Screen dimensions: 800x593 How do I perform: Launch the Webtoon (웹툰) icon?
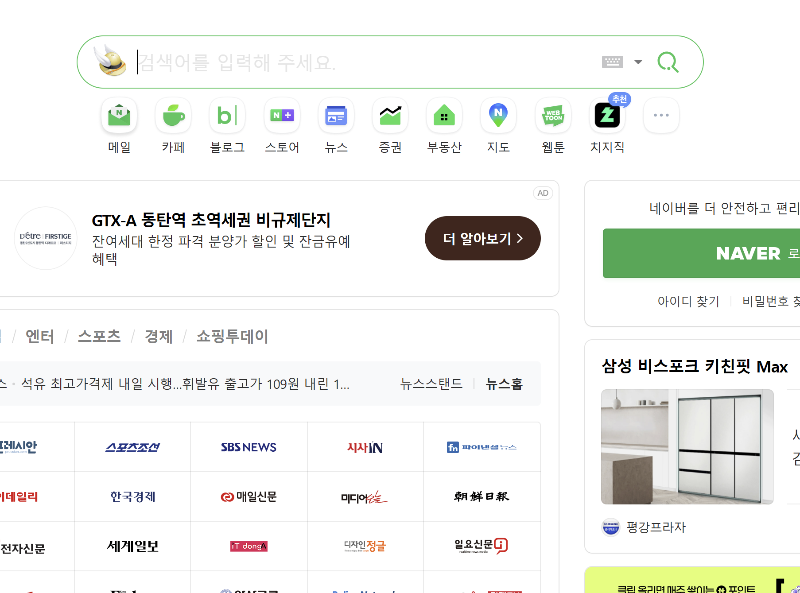pos(551,115)
